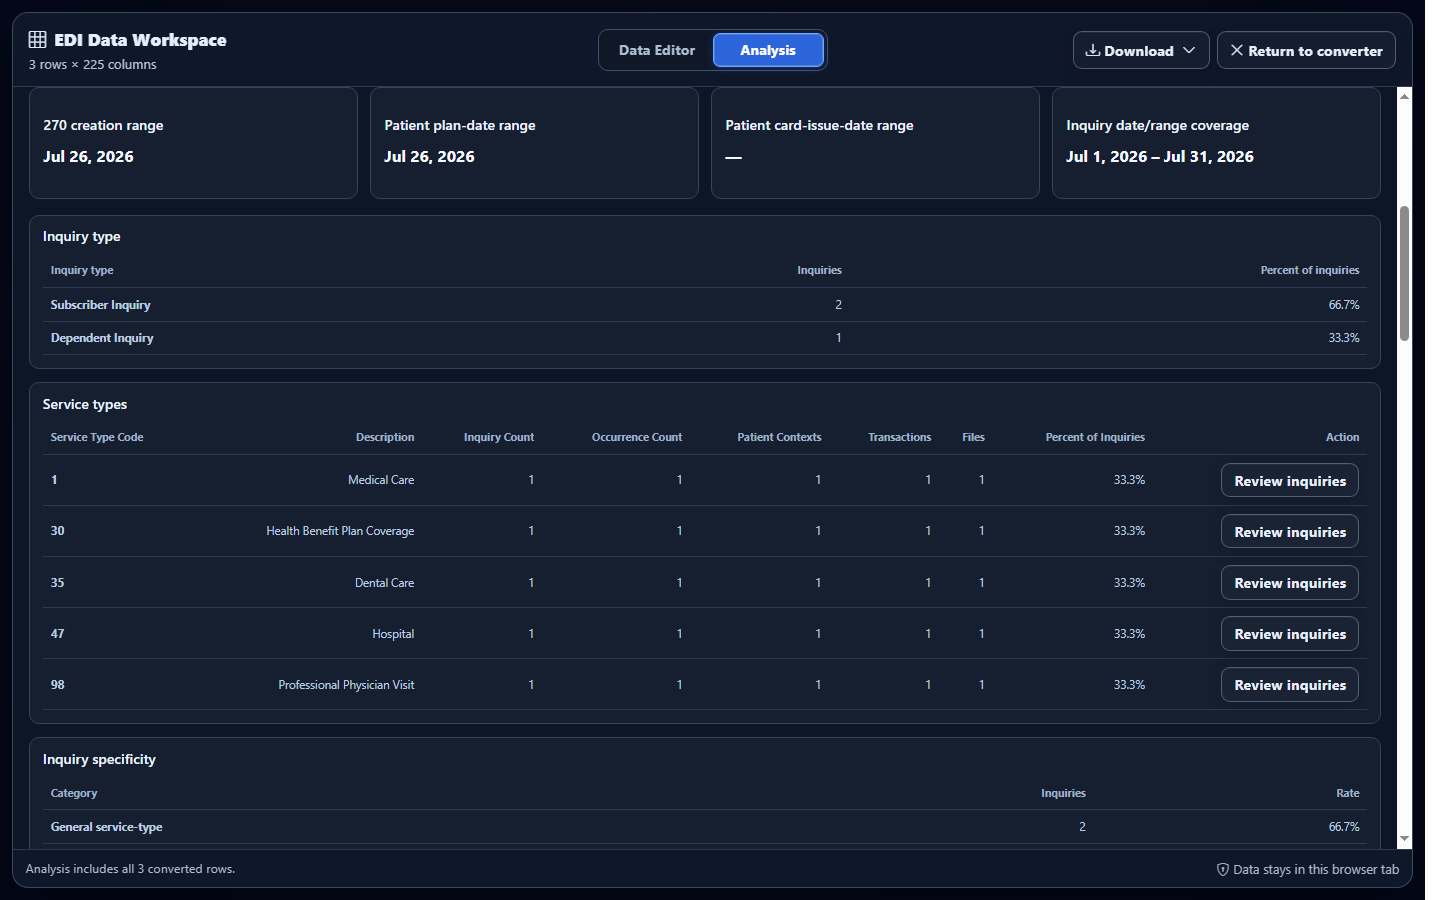Click the Occurrence Count column header

pos(637,437)
